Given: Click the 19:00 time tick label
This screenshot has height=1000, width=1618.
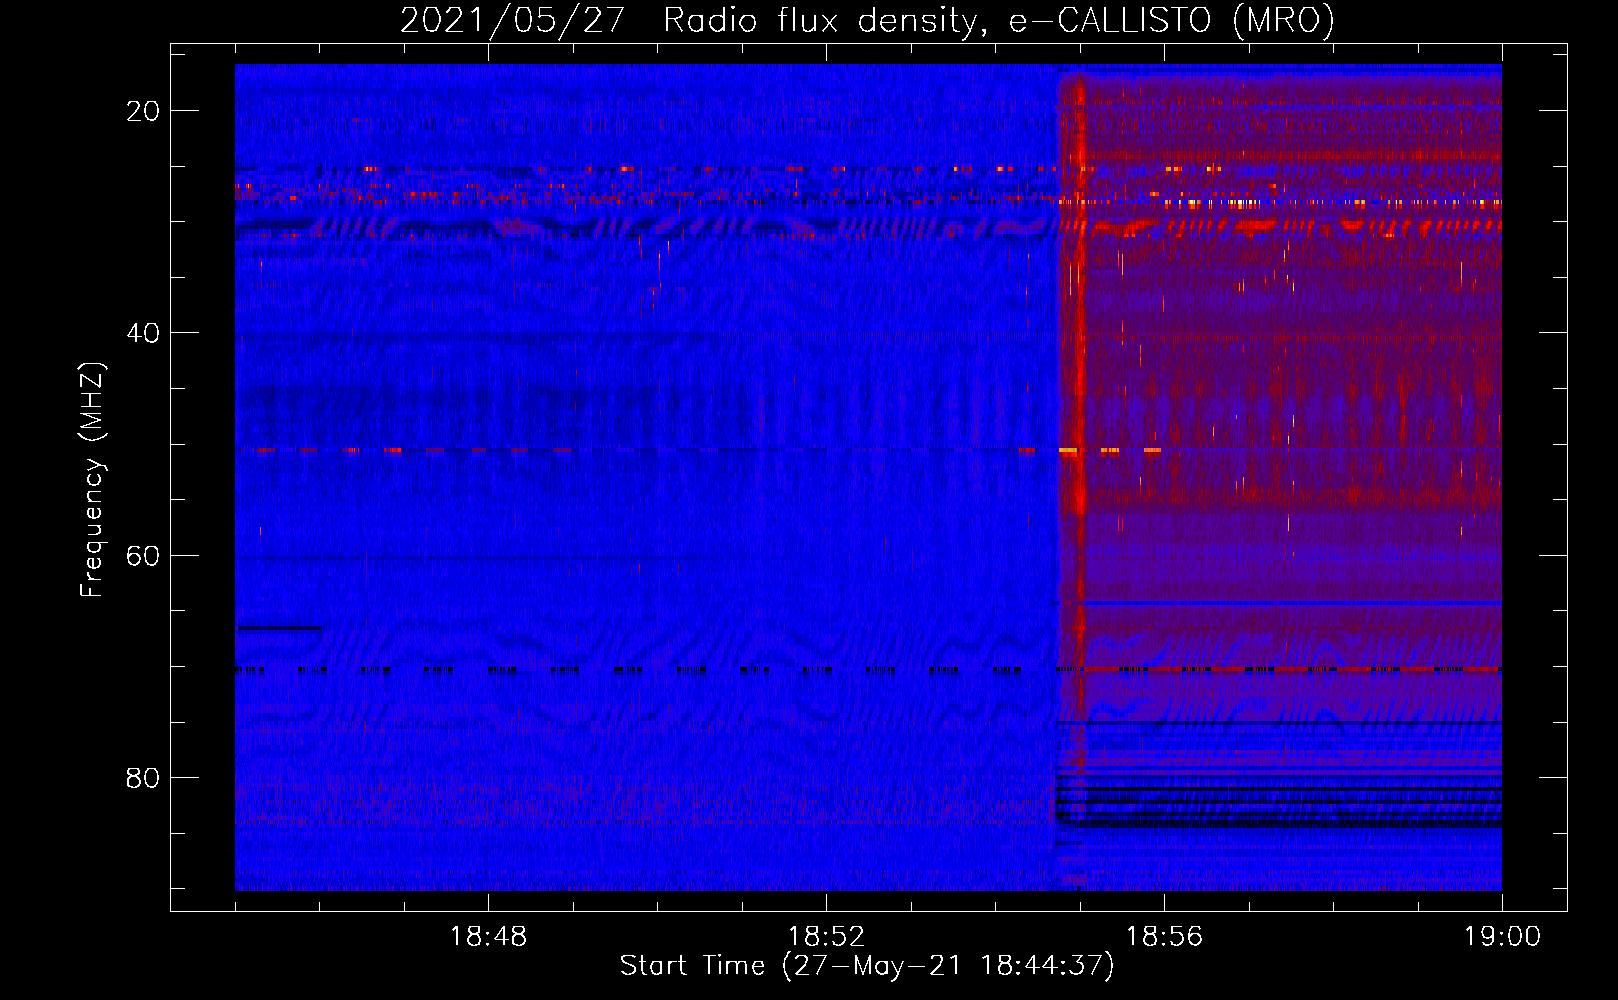Looking at the screenshot, I should 1502,937.
